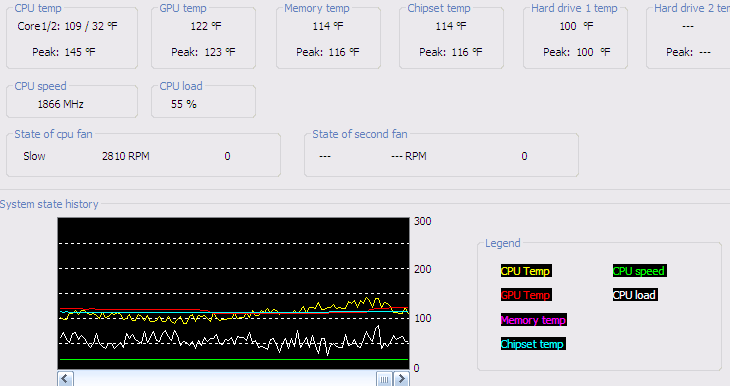Image resolution: width=730 pixels, height=386 pixels.
Task: Click the cpu fan 2810 RPM reading
Action: coord(126,156)
